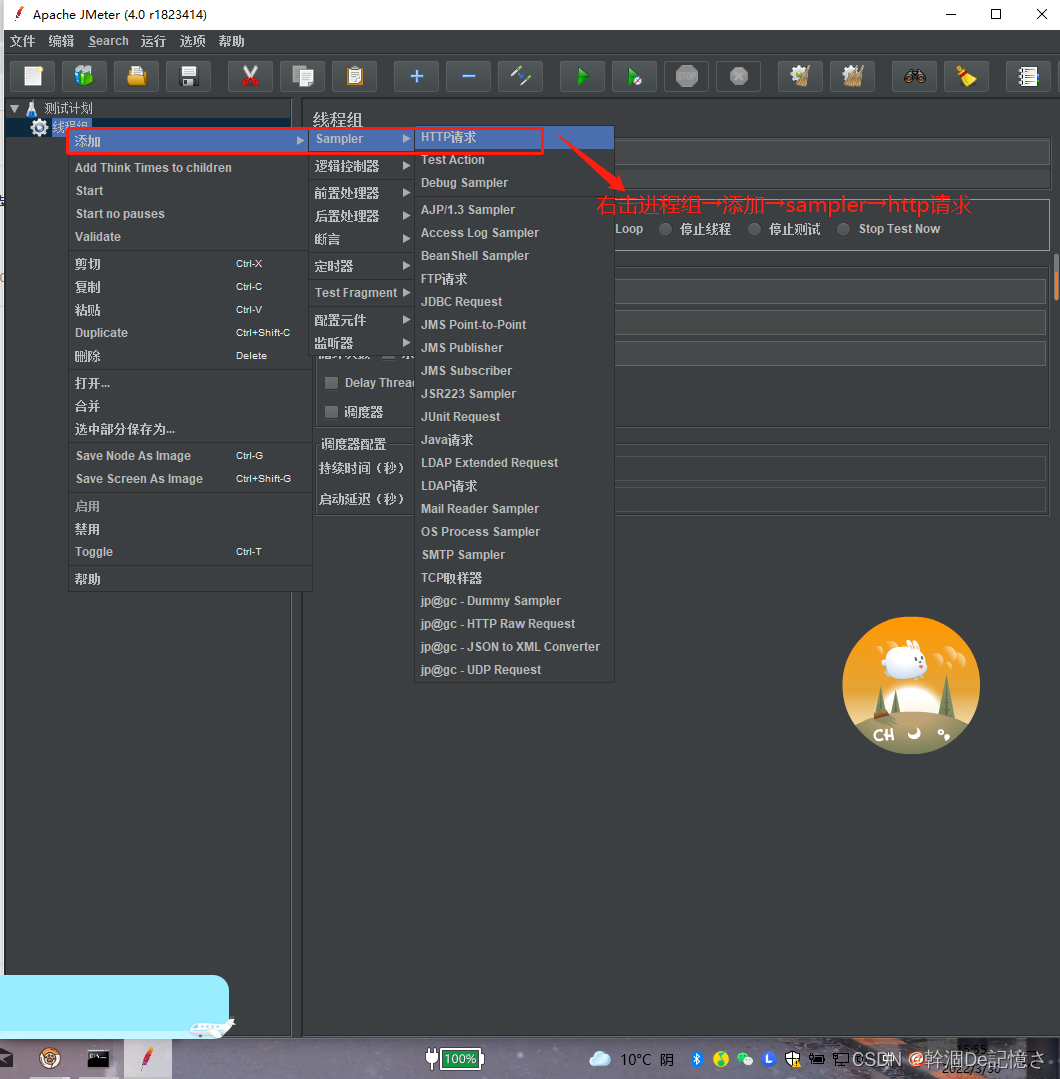
Task: Expand the 后置处理器 submenu
Action: point(362,216)
